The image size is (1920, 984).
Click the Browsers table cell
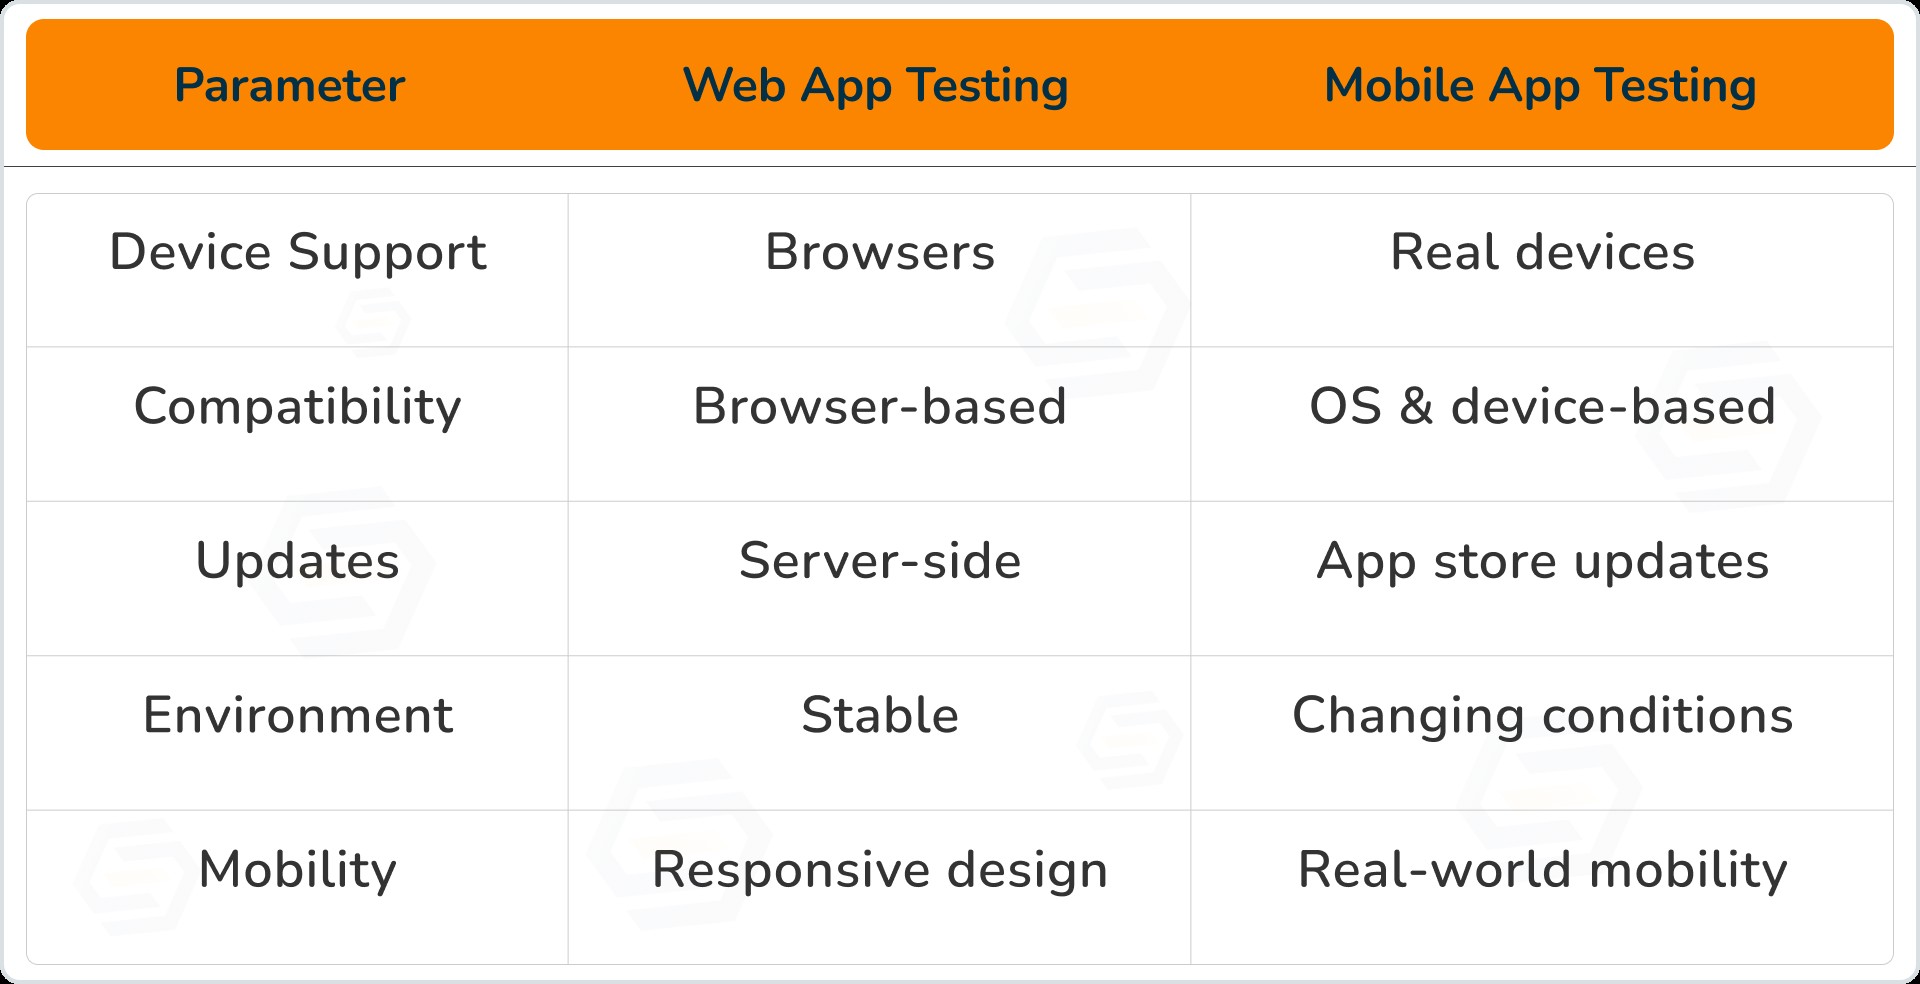[880, 252]
